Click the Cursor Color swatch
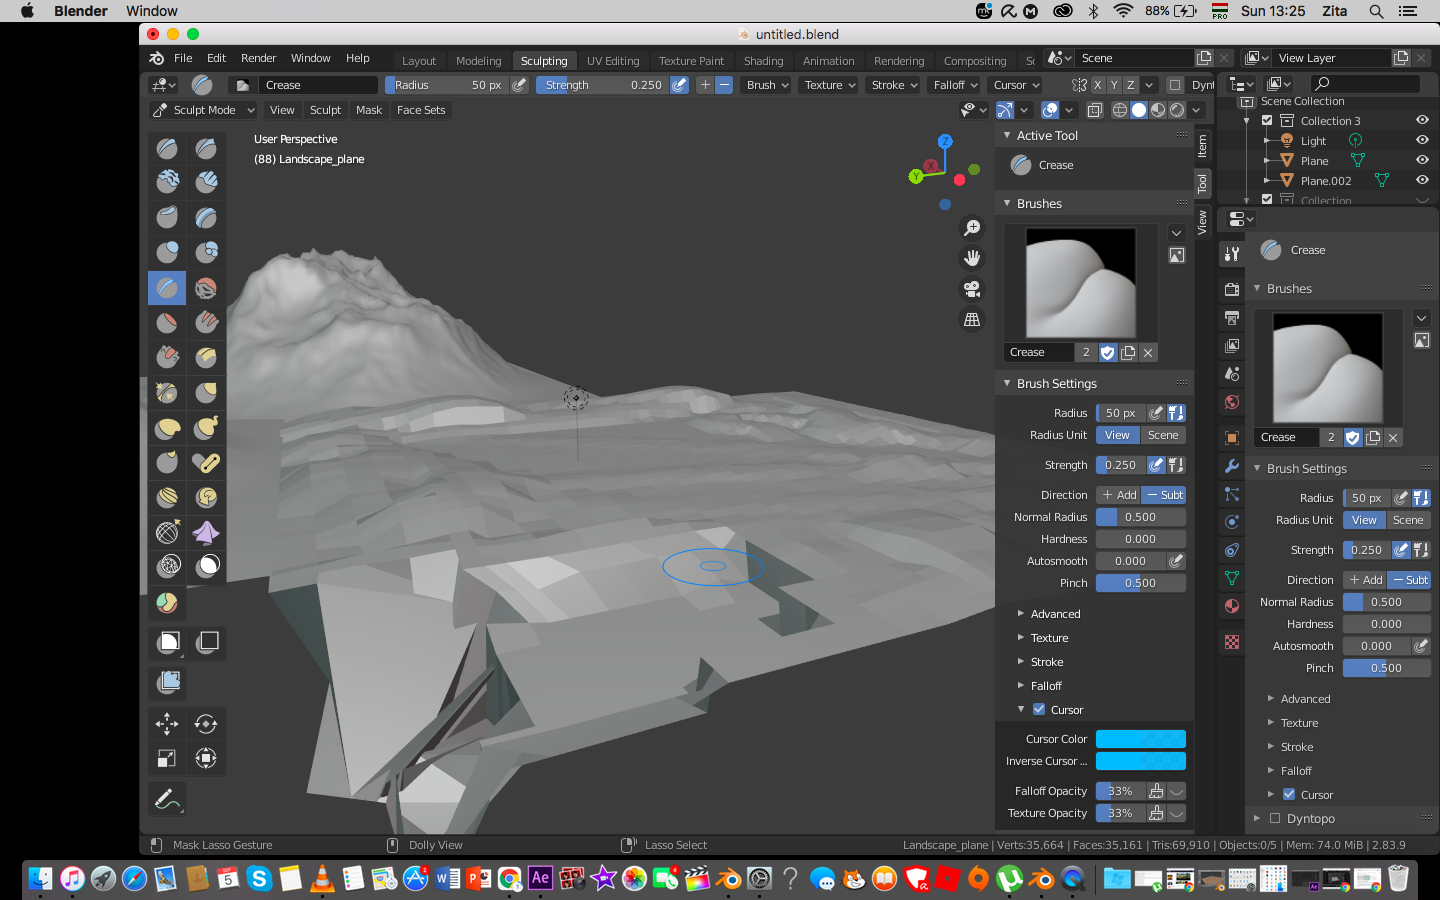 pos(1141,739)
